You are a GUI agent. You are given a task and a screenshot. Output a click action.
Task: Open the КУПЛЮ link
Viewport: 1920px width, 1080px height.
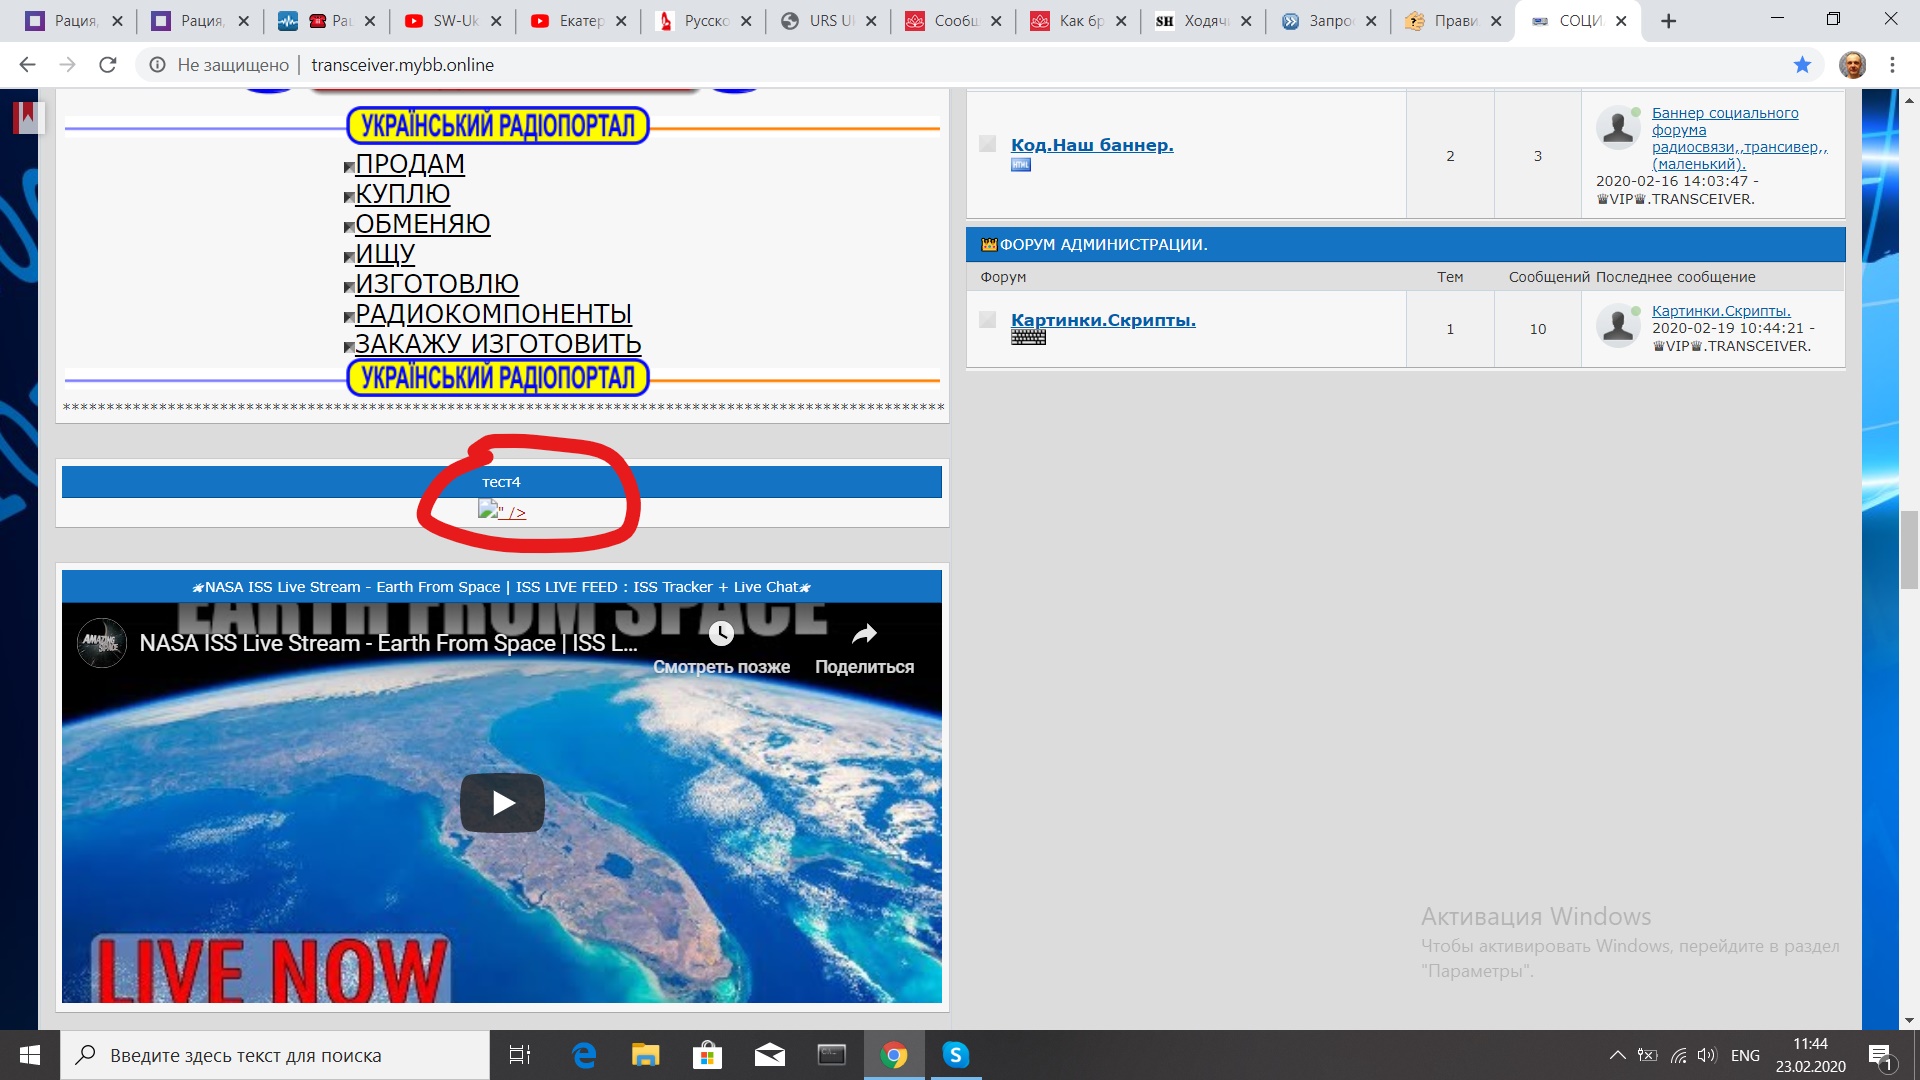pyautogui.click(x=402, y=194)
